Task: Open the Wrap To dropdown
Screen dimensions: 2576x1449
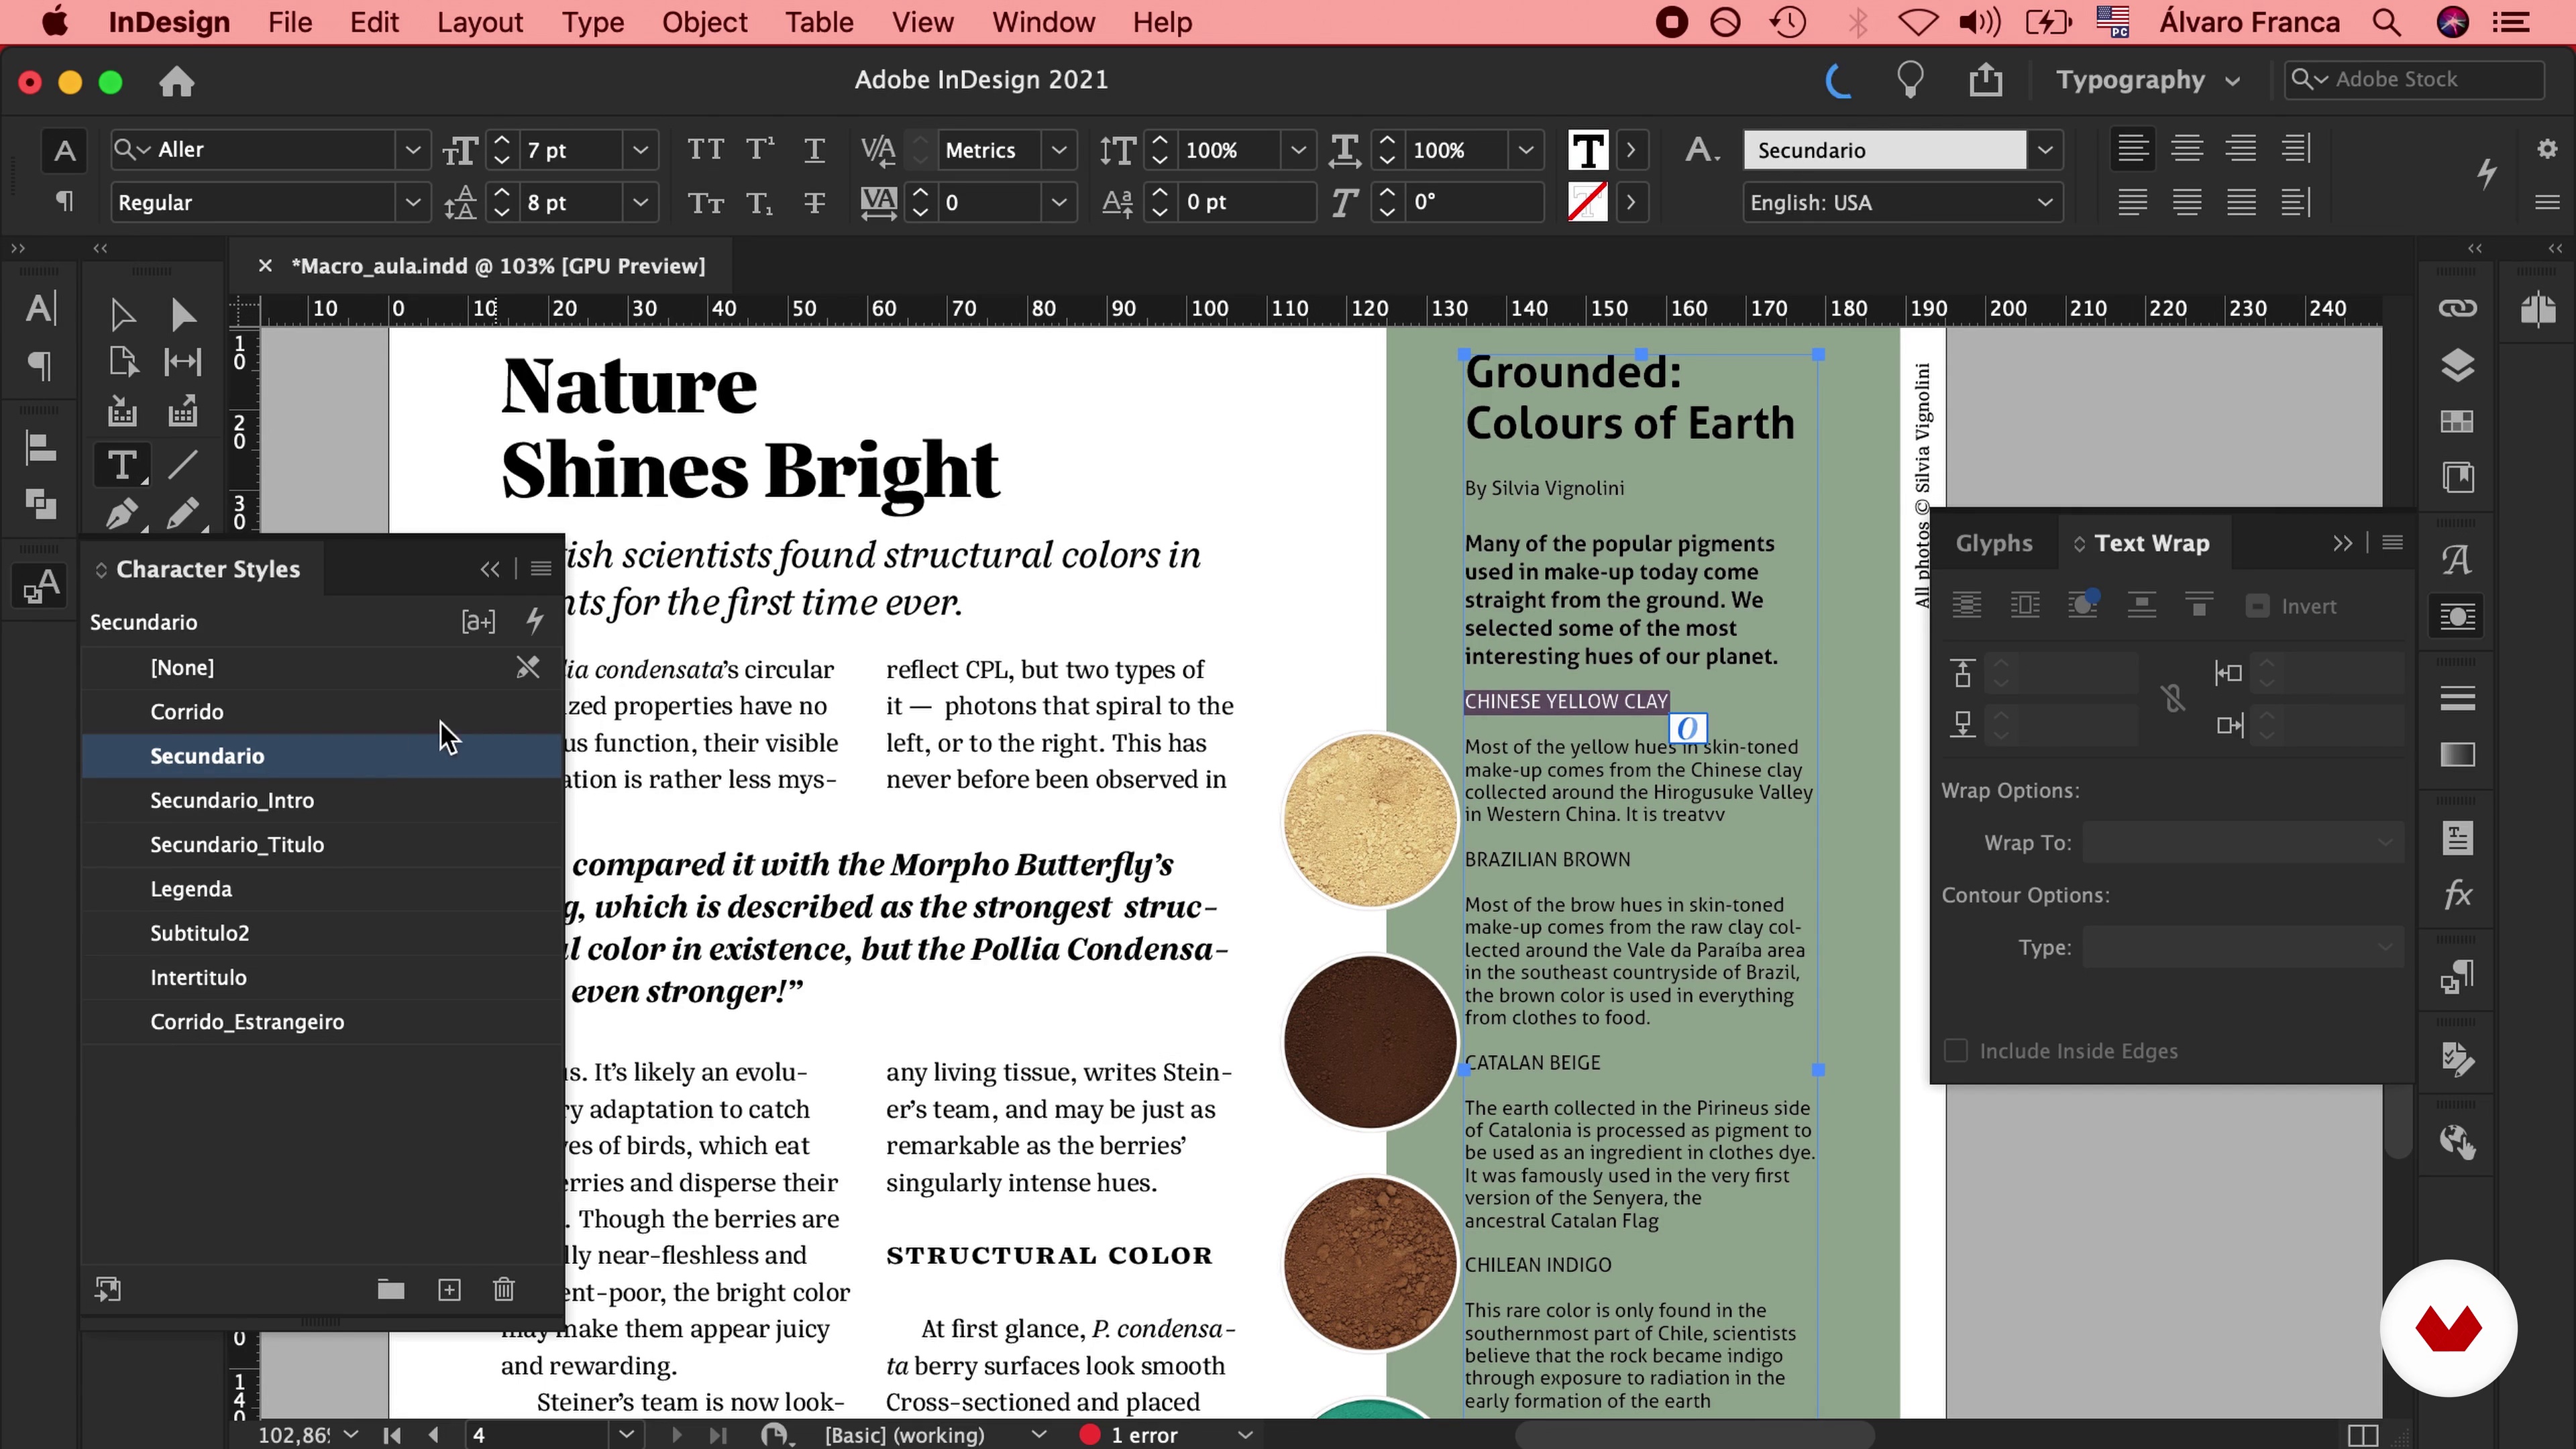Action: pyautogui.click(x=2244, y=843)
